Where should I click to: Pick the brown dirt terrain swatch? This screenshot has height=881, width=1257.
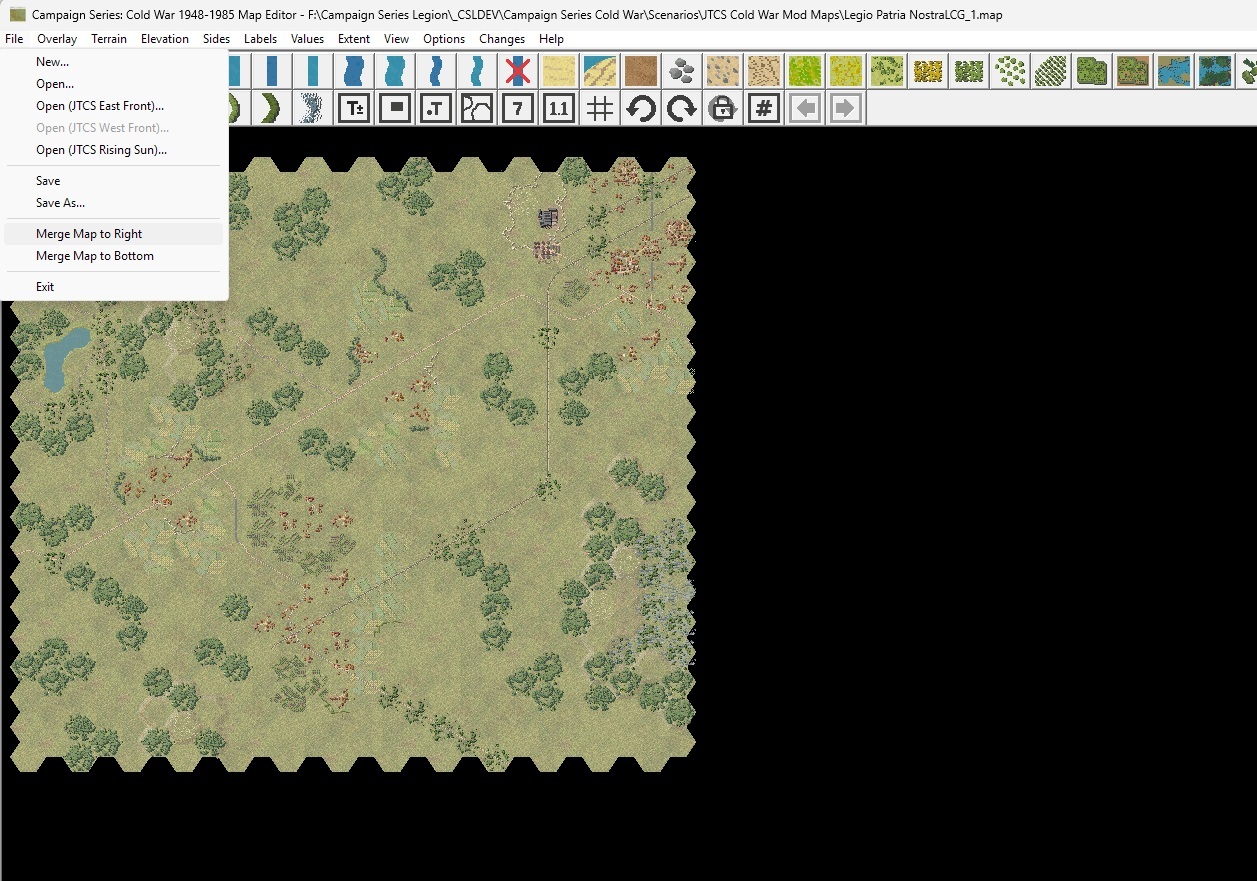click(x=640, y=71)
